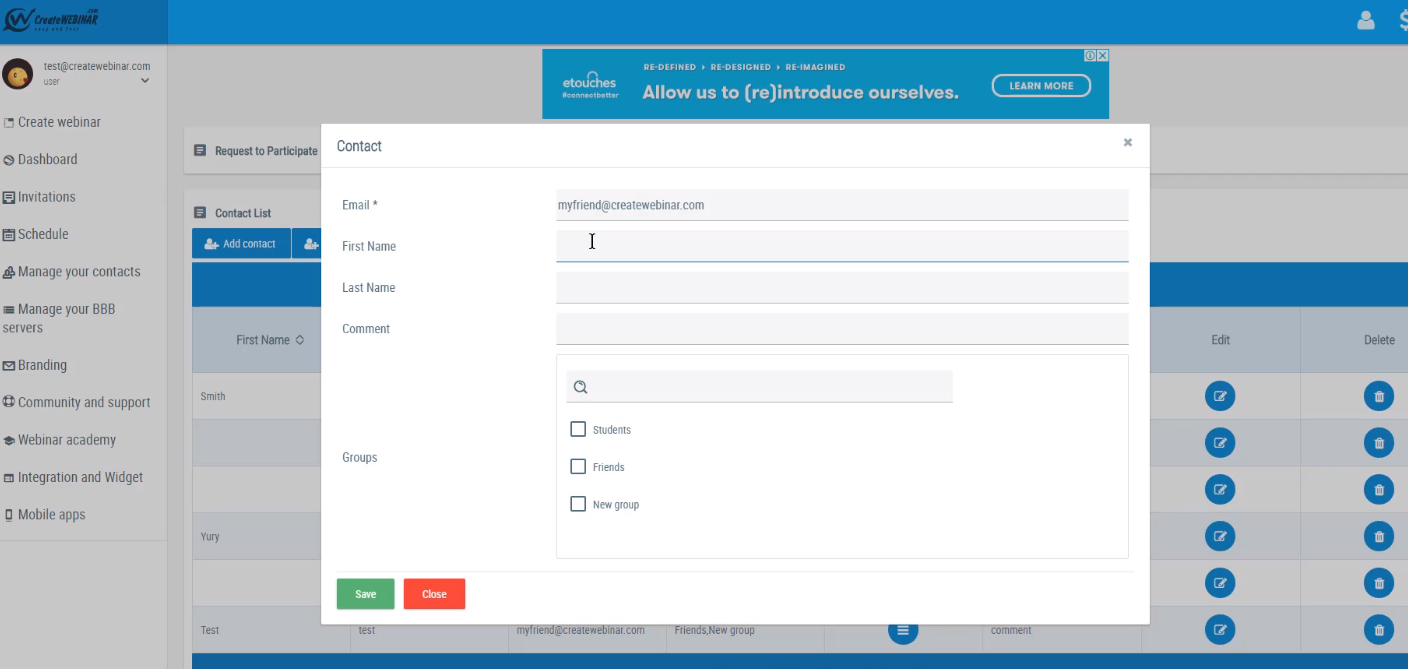
Task: Click the delete trash icon on the top contact row
Action: point(1379,396)
